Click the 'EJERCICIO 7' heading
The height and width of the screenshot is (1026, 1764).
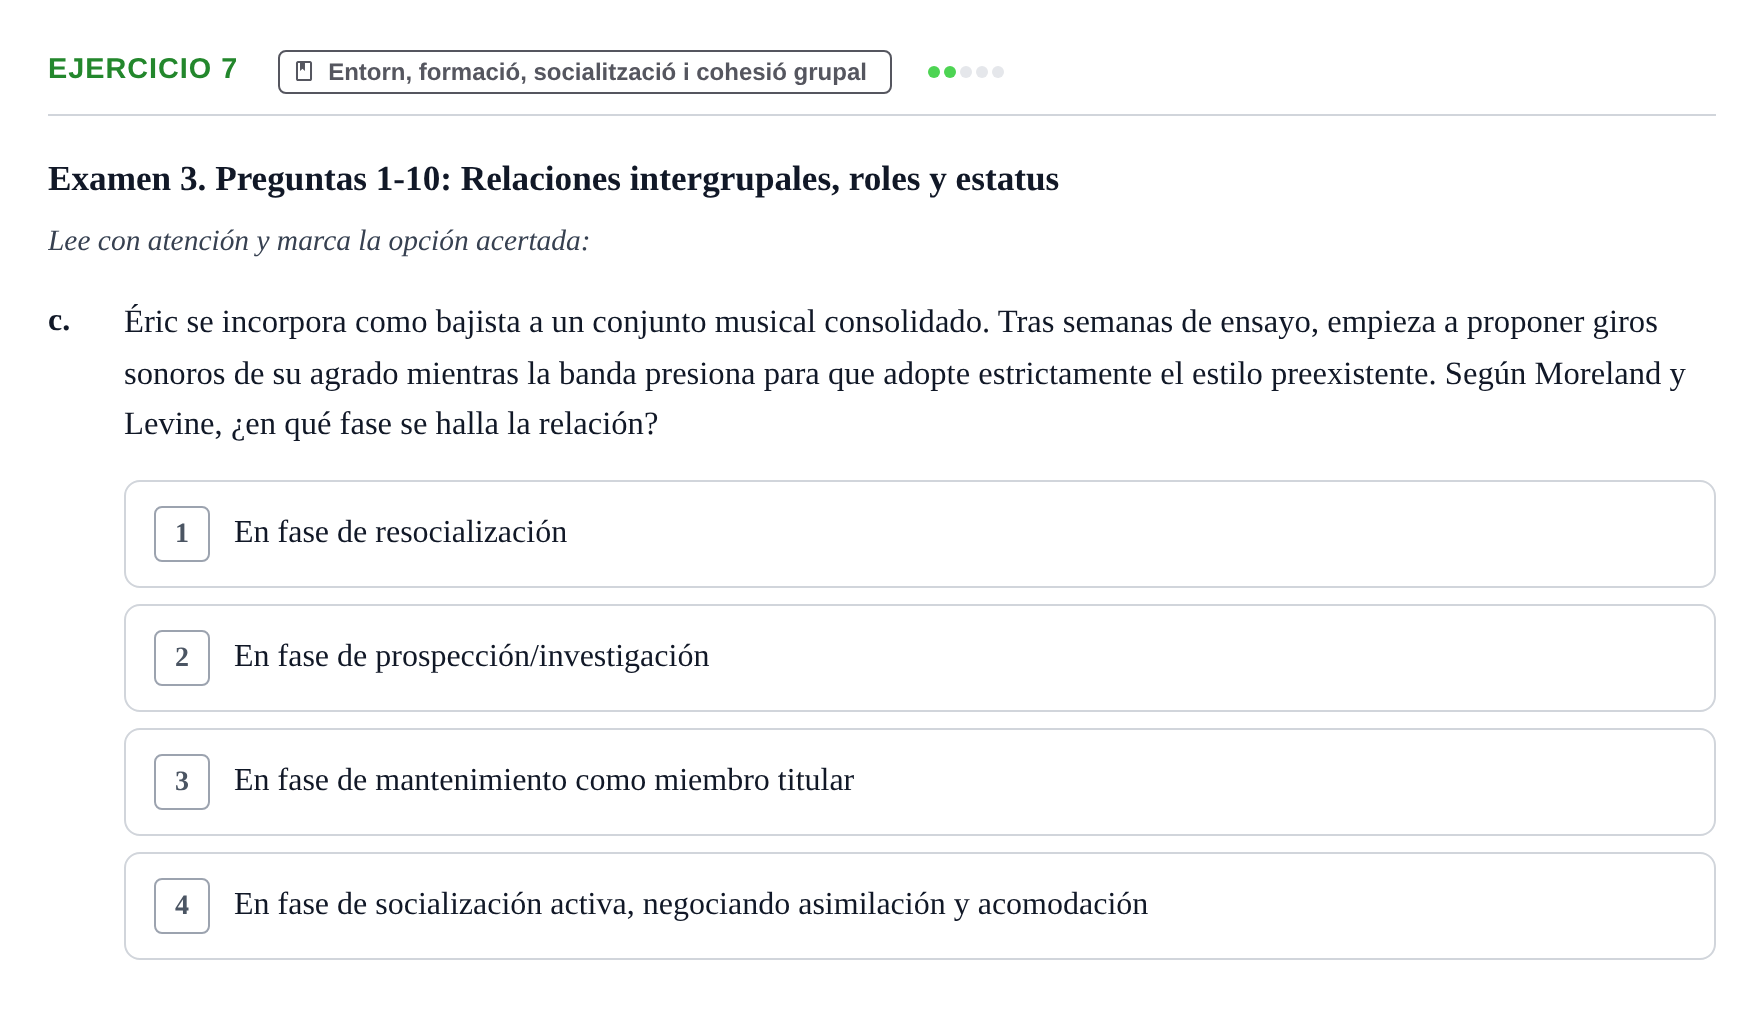tap(143, 69)
